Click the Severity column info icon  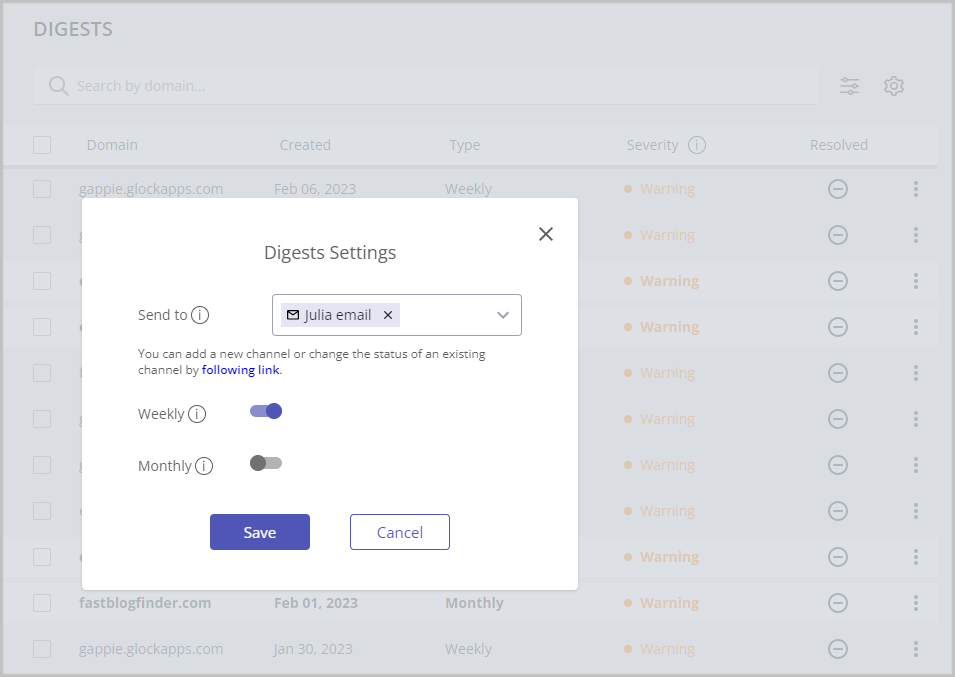(697, 145)
